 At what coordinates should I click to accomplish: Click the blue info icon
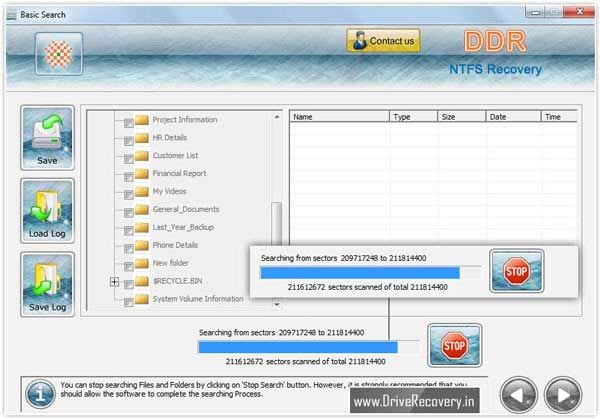[40, 394]
